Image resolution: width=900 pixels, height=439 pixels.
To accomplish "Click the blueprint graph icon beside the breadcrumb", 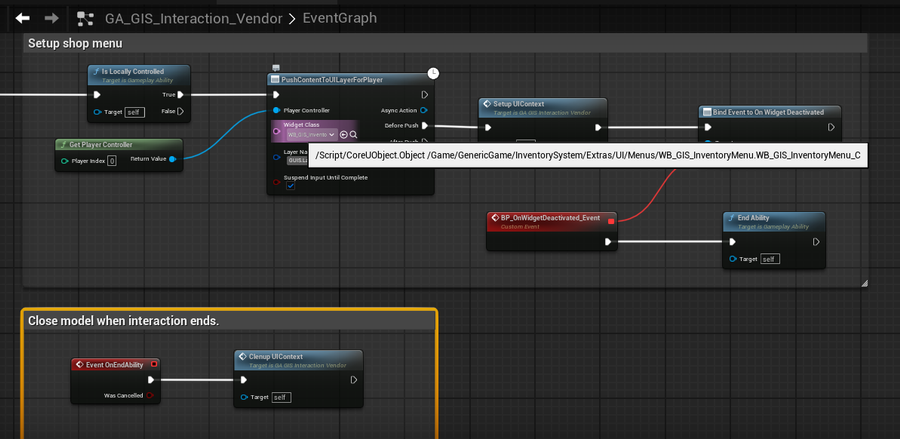I will pos(85,18).
